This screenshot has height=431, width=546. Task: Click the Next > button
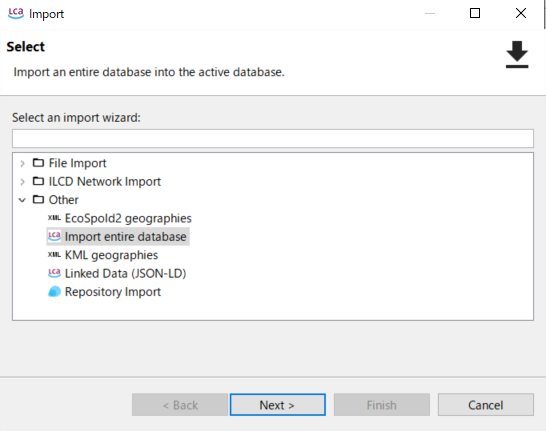pyautogui.click(x=278, y=405)
